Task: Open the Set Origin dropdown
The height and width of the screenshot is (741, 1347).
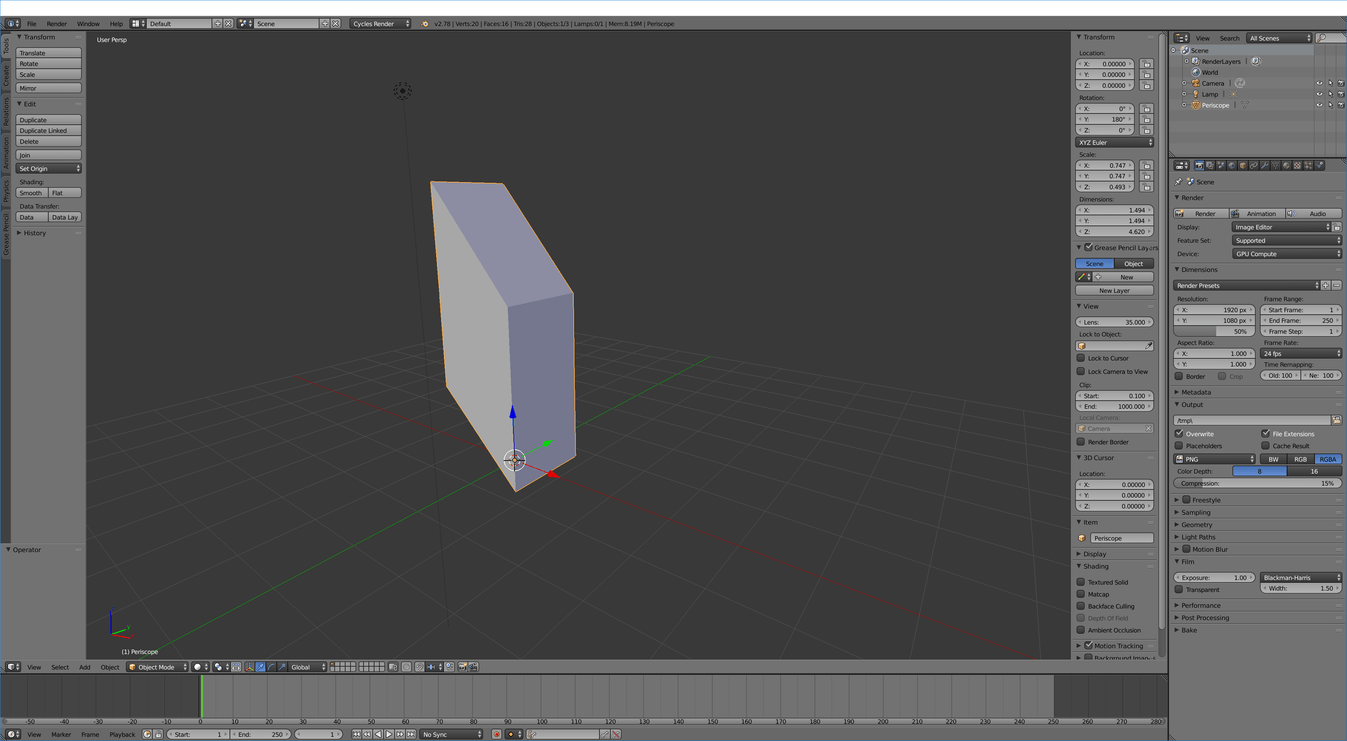Action: click(x=49, y=168)
